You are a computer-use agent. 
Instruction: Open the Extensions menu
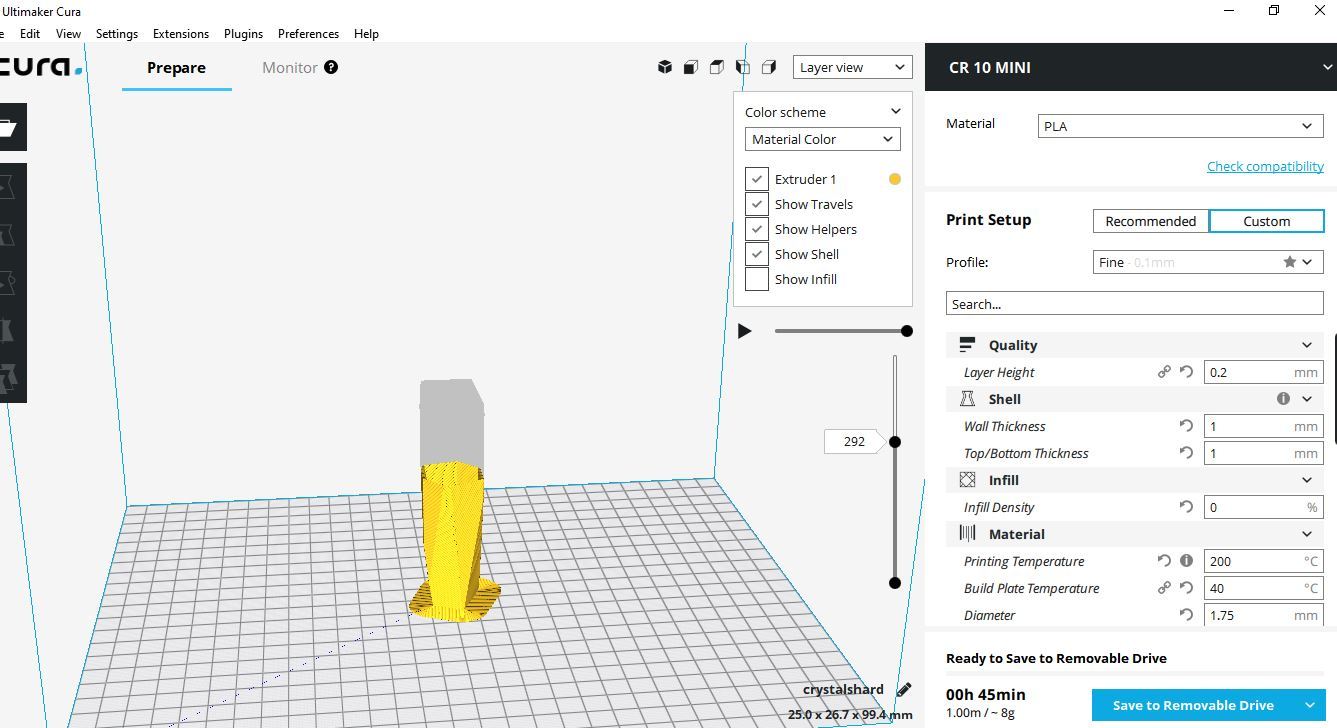pyautogui.click(x=181, y=33)
